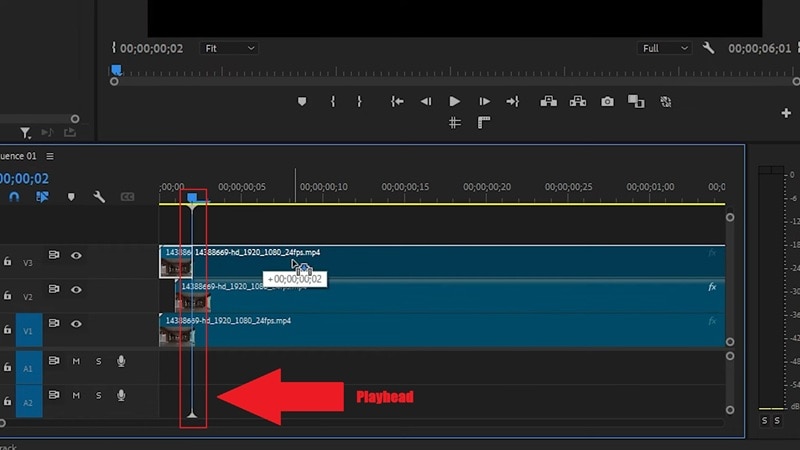Image resolution: width=800 pixels, height=450 pixels.
Task: Click timeline playhead timecode field
Action: (x=24, y=179)
